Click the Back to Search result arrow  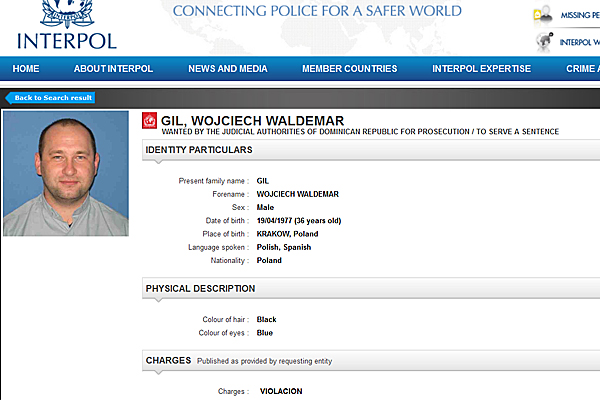(50, 98)
